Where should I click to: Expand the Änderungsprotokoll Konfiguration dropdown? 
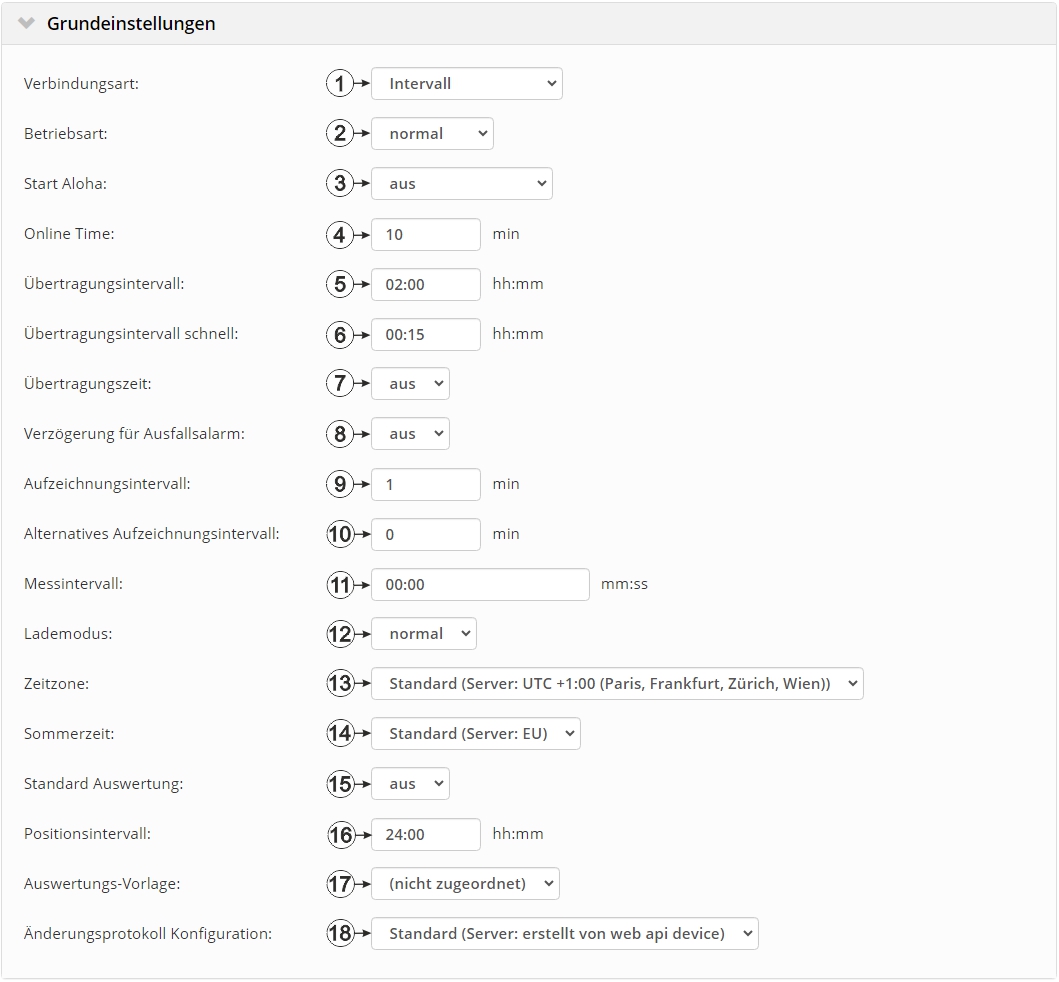(x=564, y=934)
